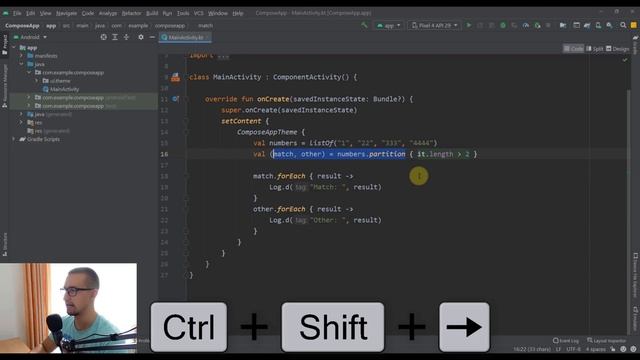Switch editor to Design view
The image size is (640, 360).
pyautogui.click(x=618, y=49)
